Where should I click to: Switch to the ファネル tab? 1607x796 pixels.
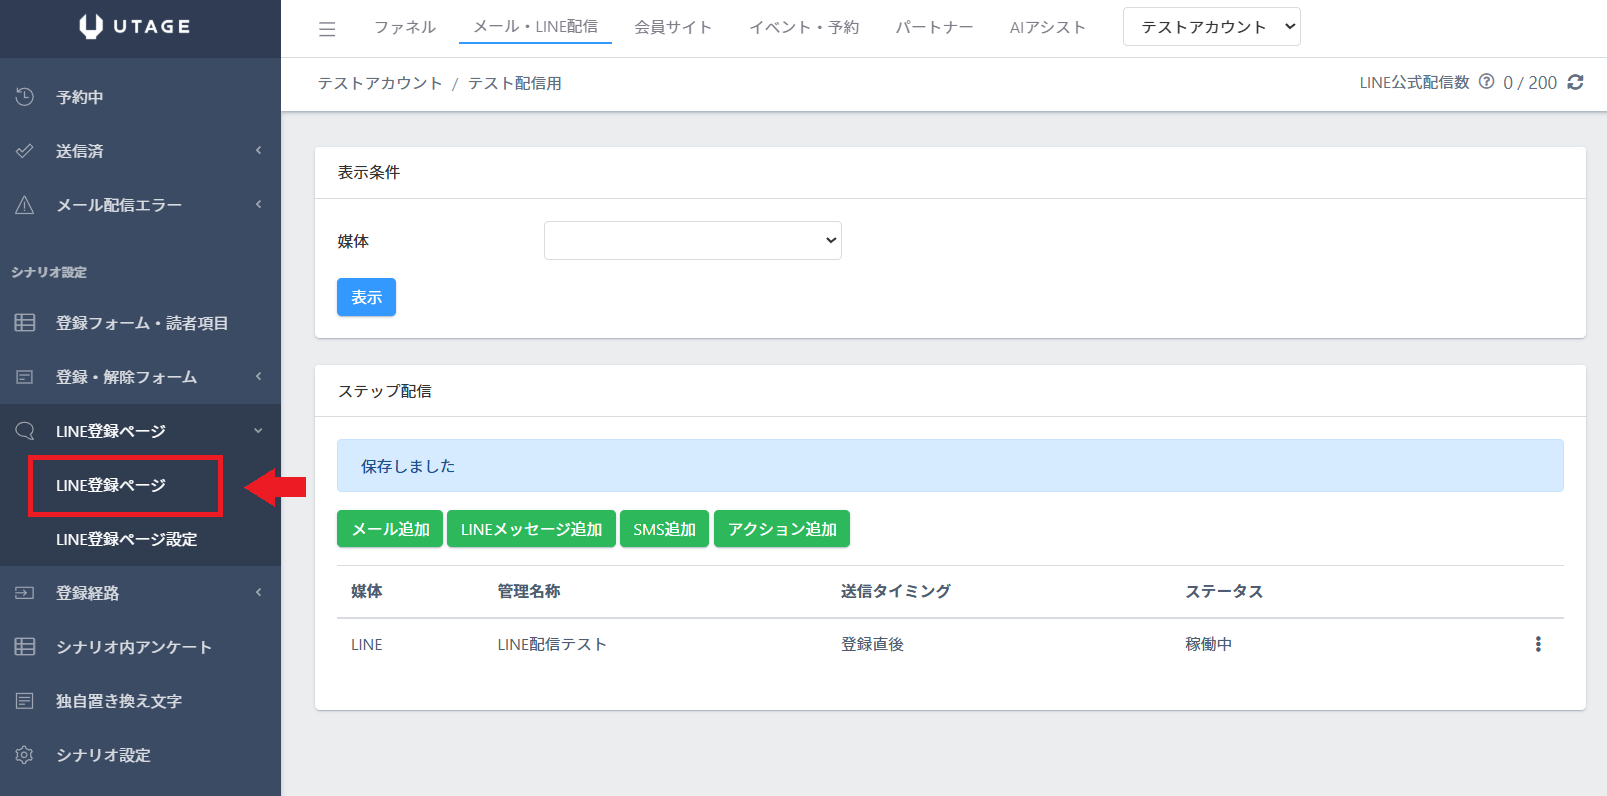405,27
